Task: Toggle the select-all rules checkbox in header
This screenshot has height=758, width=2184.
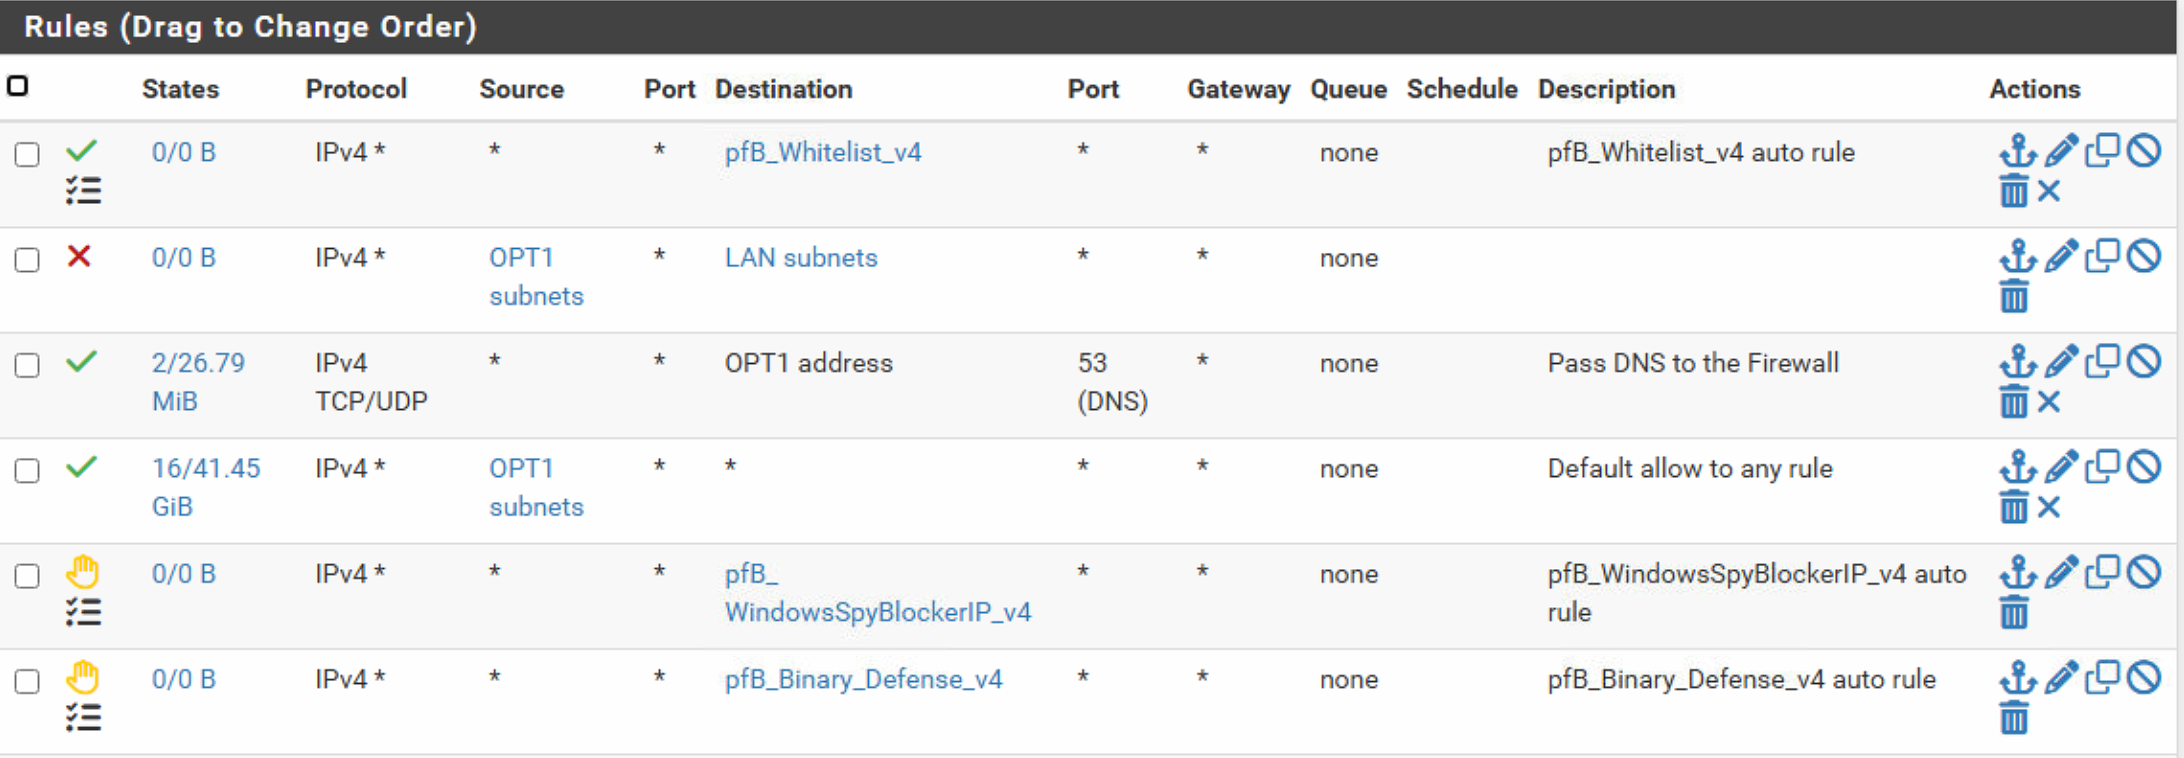Action: (x=18, y=86)
